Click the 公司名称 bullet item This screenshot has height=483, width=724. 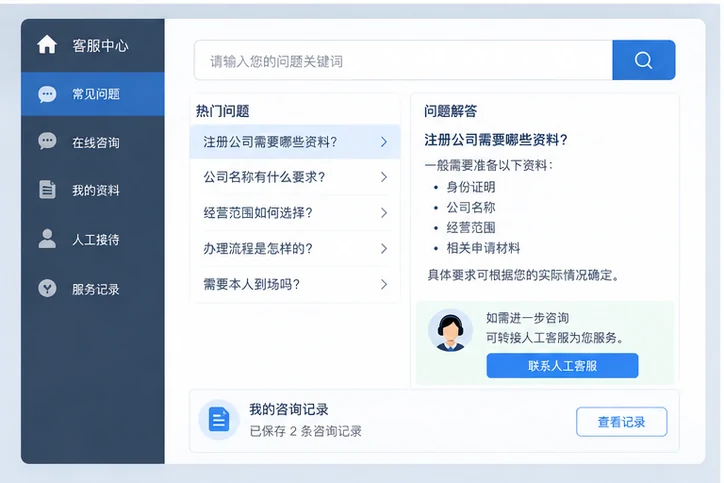tap(471, 207)
